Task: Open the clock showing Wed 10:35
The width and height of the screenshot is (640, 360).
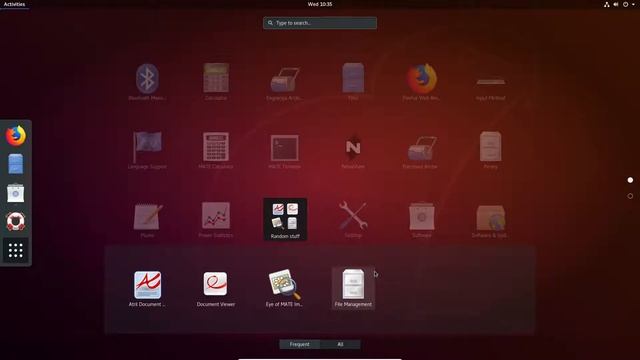Action: [320, 4]
